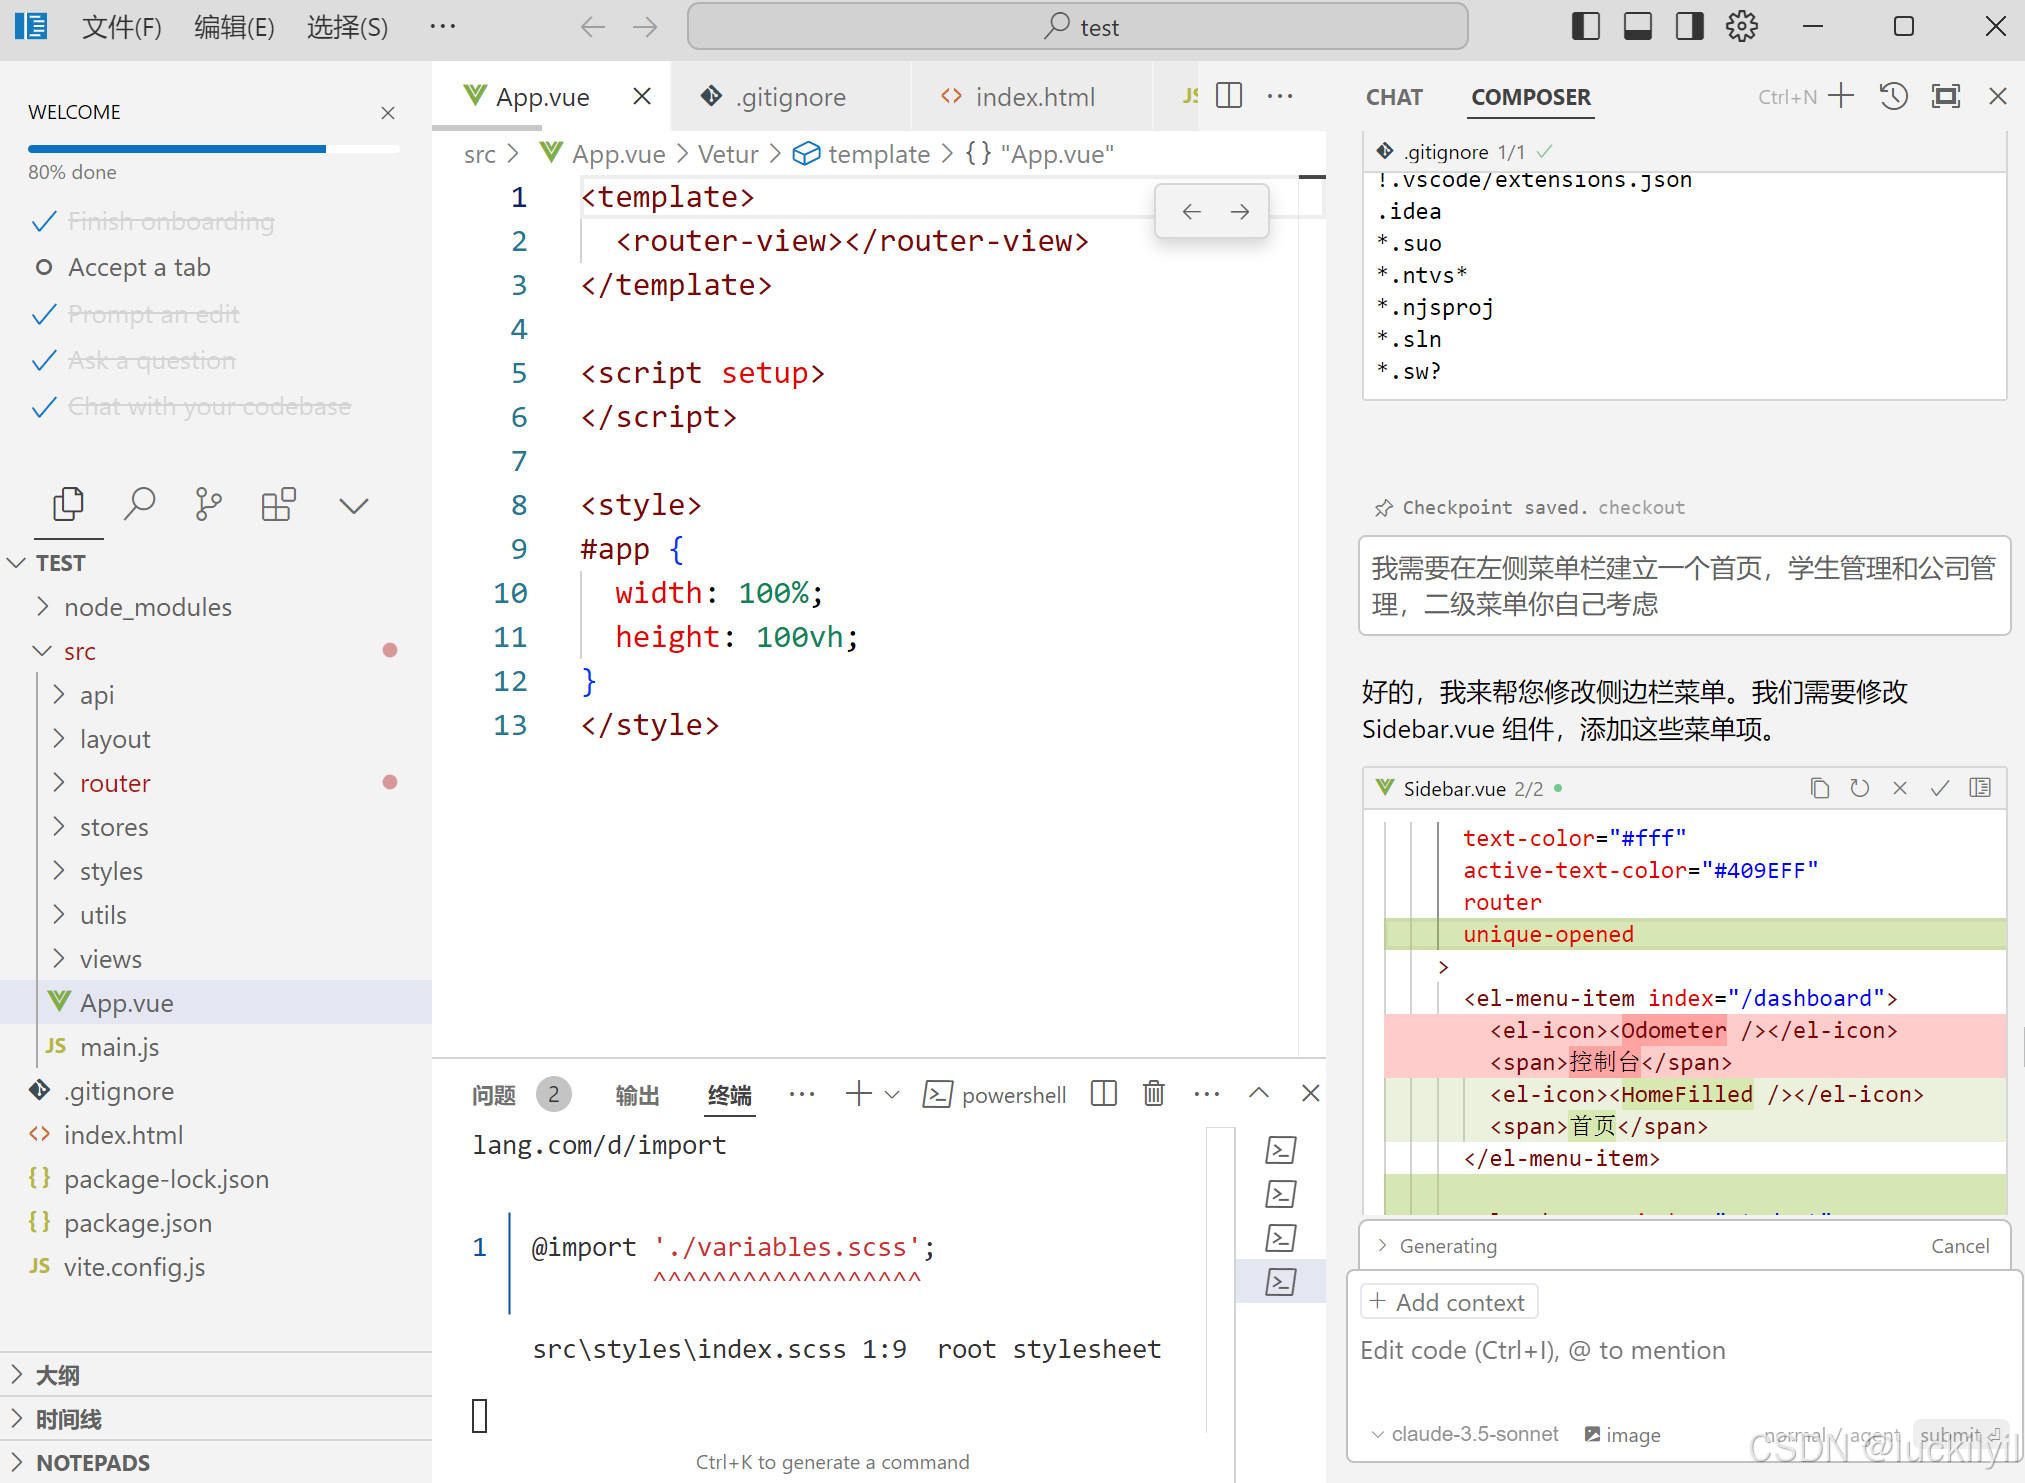This screenshot has height=1483, width=2025.
Task: Click the Add context button
Action: [1449, 1302]
